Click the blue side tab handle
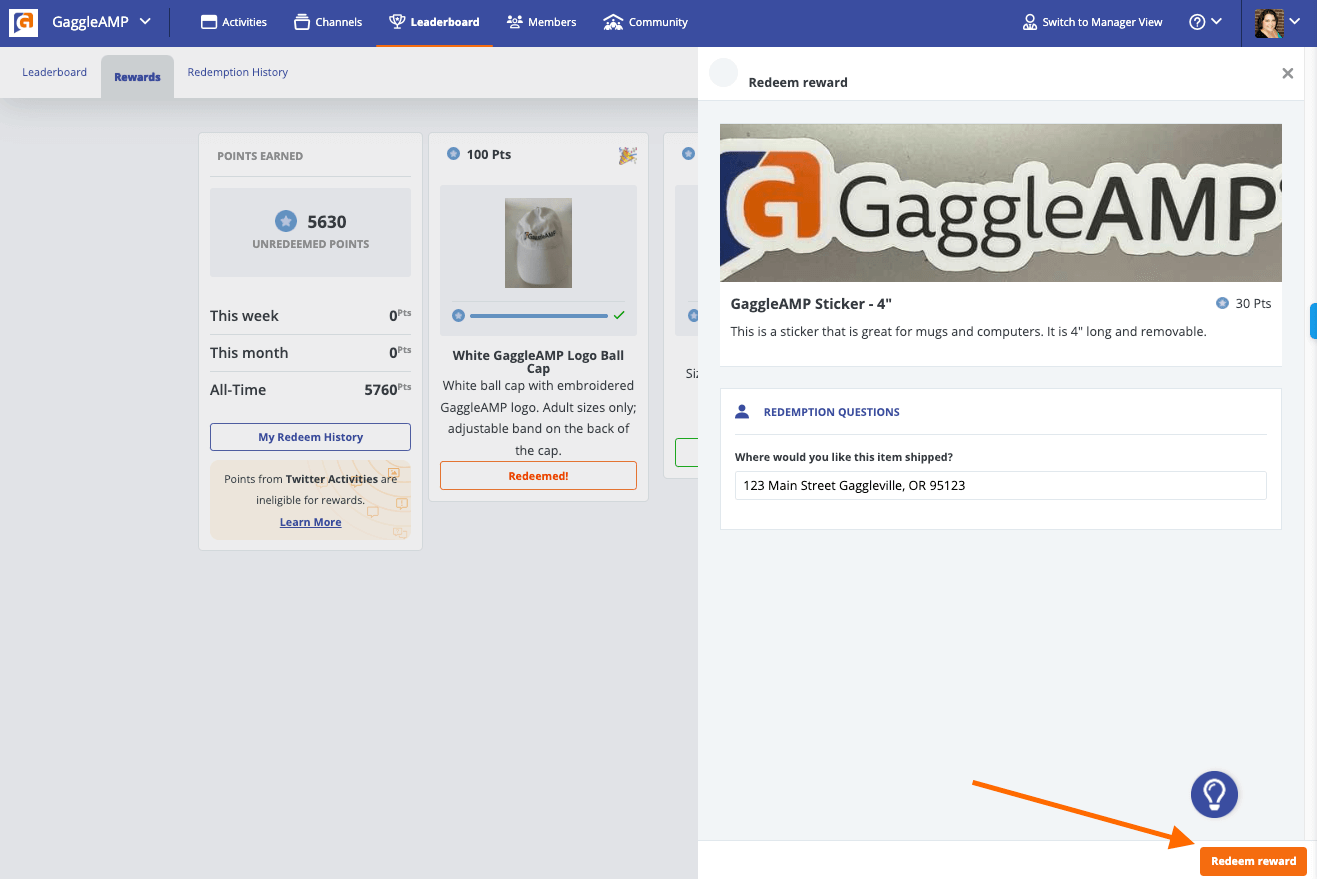 pos(1313,321)
